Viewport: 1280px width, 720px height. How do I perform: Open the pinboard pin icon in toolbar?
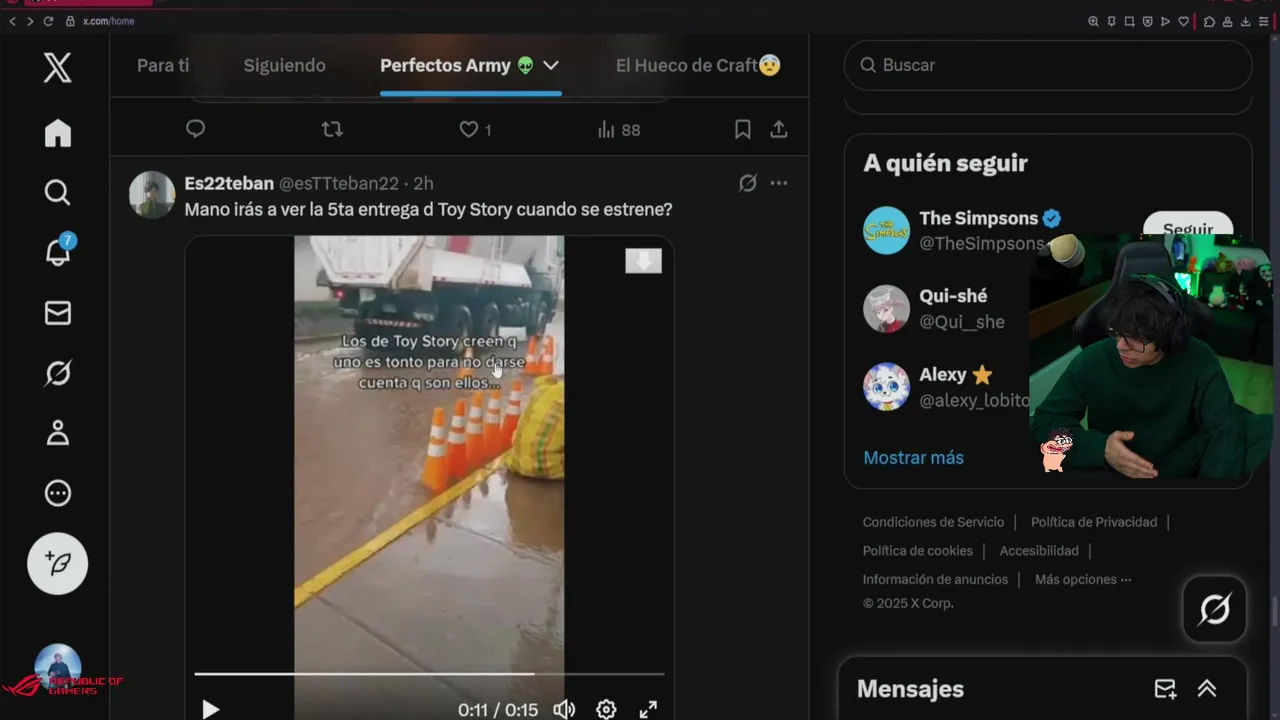tap(1111, 21)
